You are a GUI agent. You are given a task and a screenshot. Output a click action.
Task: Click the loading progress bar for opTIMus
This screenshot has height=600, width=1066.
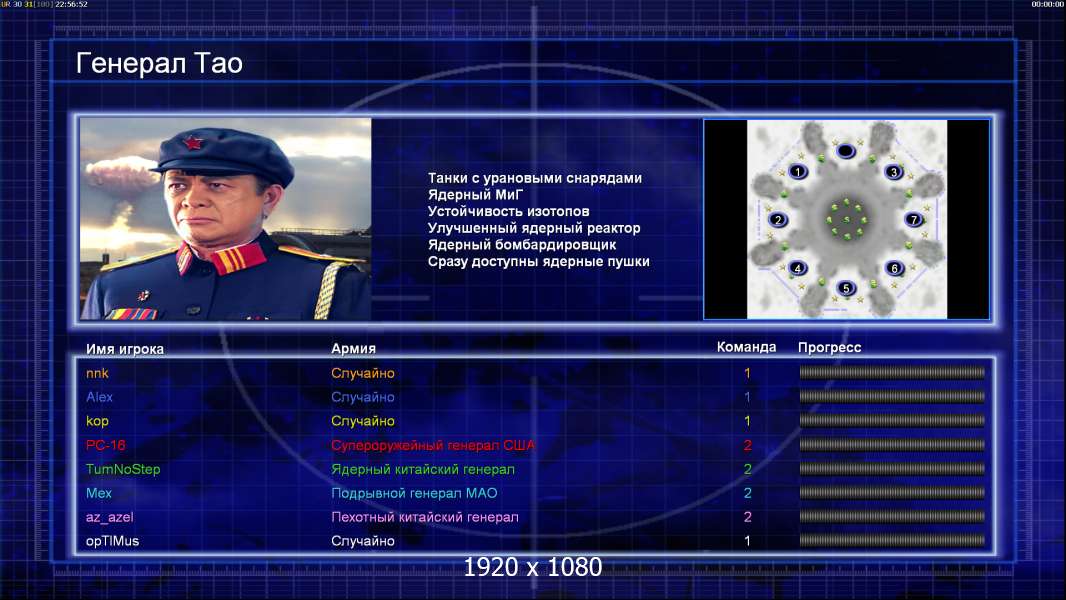892,541
